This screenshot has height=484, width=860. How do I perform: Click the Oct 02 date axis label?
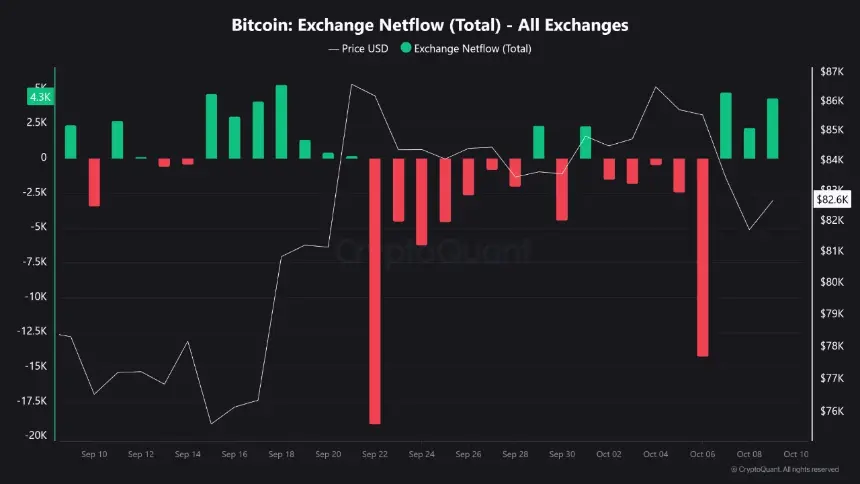609,454
